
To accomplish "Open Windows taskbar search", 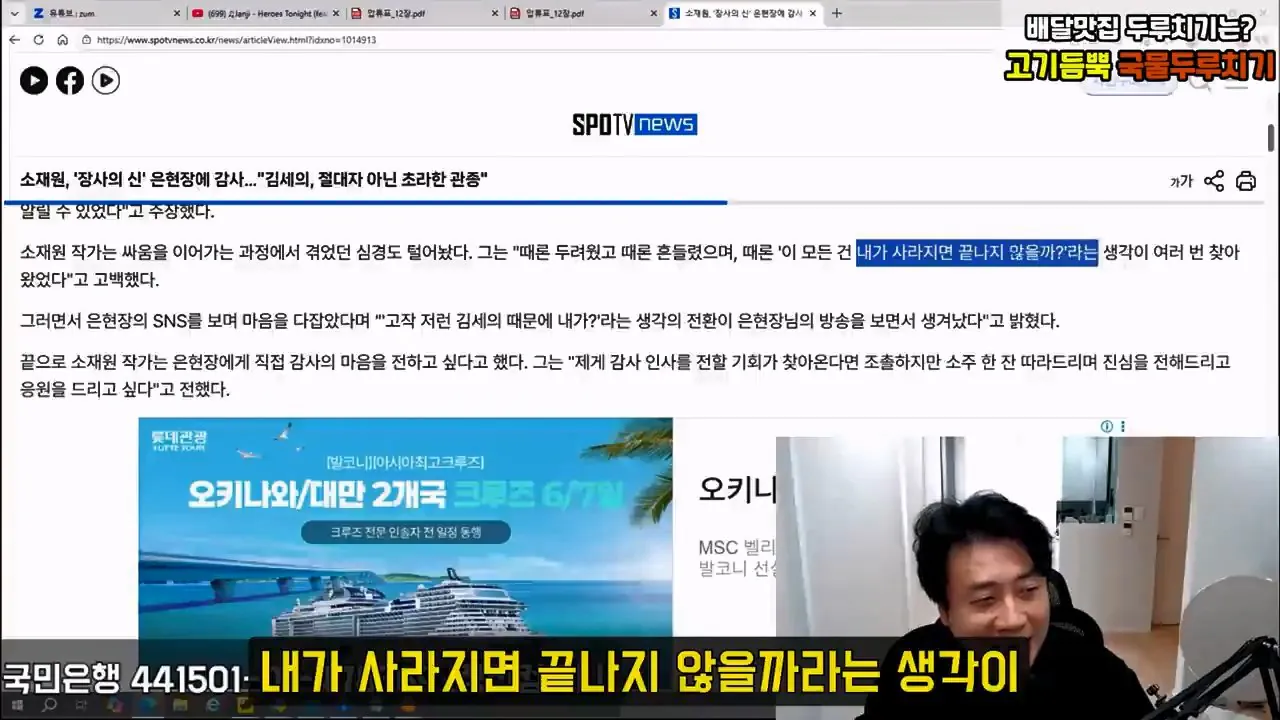I will 50,706.
